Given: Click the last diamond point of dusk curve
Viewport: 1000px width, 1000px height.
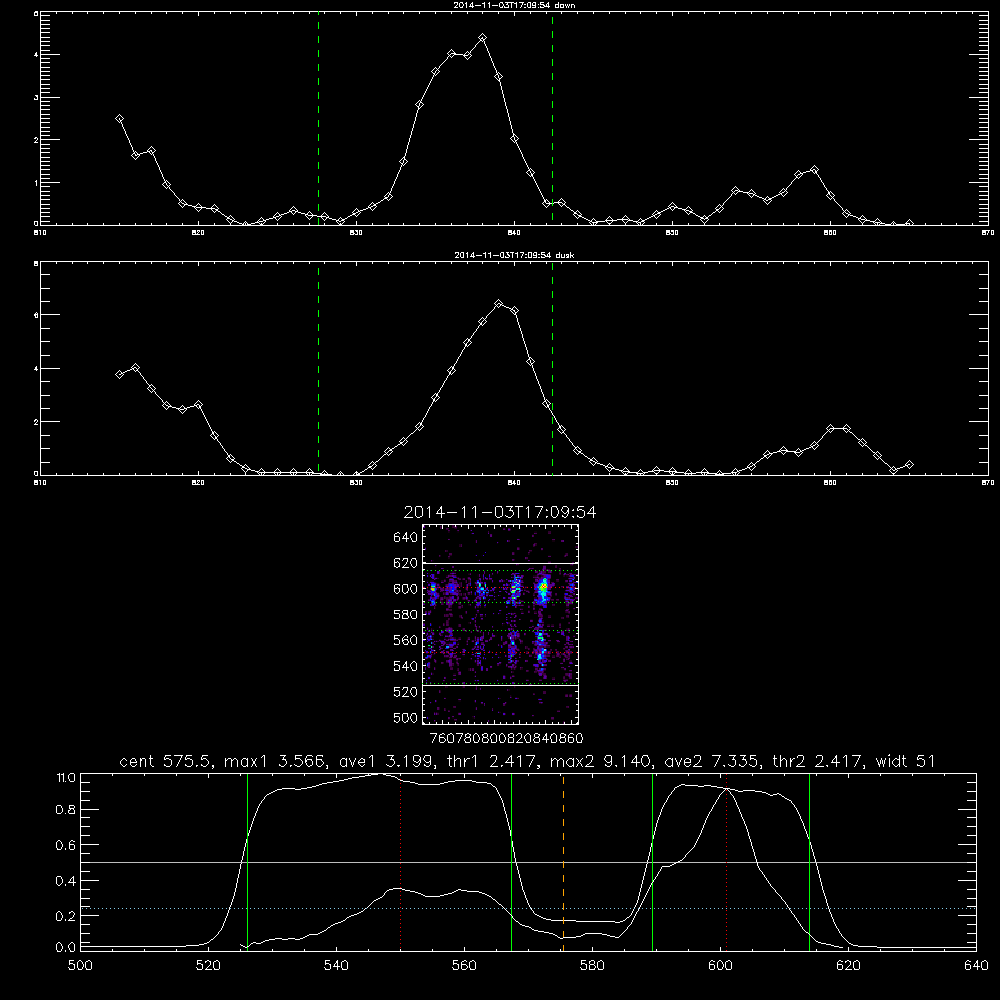Looking at the screenshot, I should tap(909, 464).
